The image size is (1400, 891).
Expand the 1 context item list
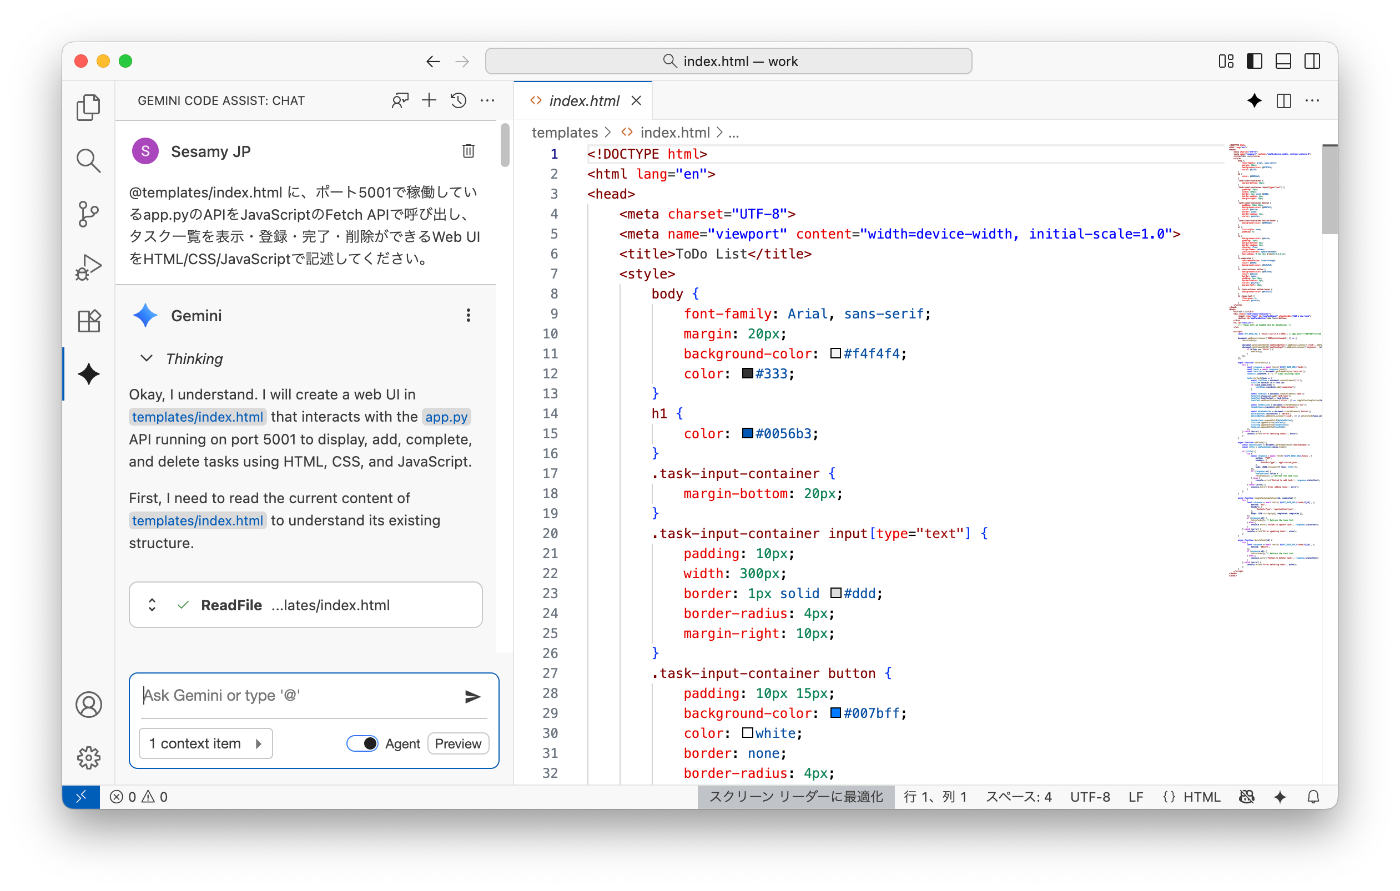coord(206,744)
